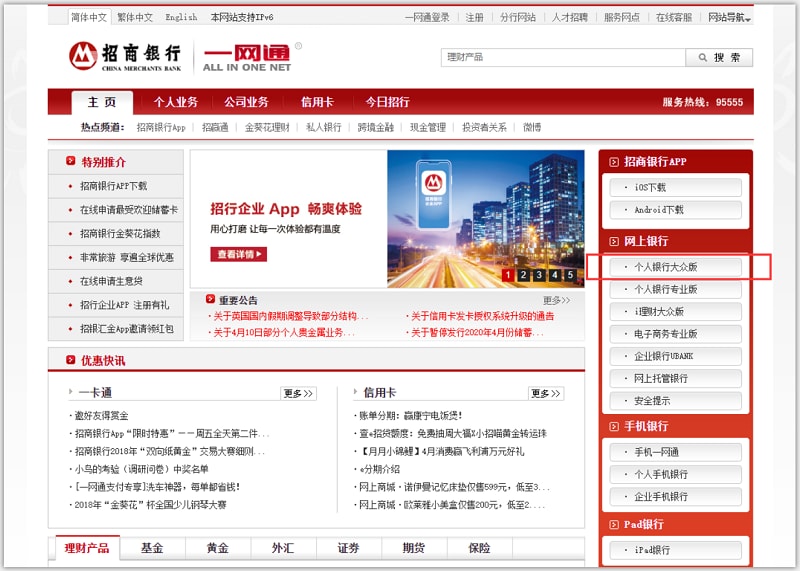Expand 更多 in the 信用卡 offers section
Viewport: 800px width, 571px height.
[x=546, y=393]
